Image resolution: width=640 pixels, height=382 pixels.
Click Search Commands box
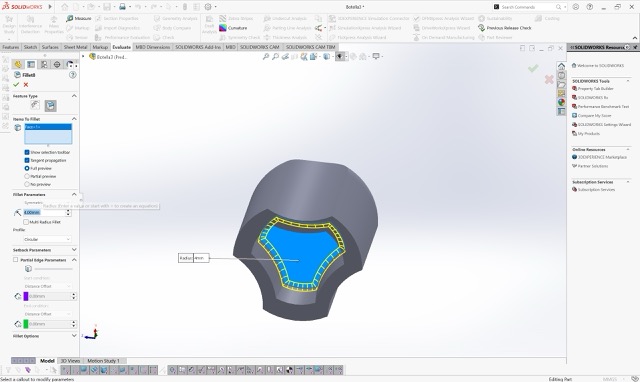pyautogui.click(x=531, y=7)
